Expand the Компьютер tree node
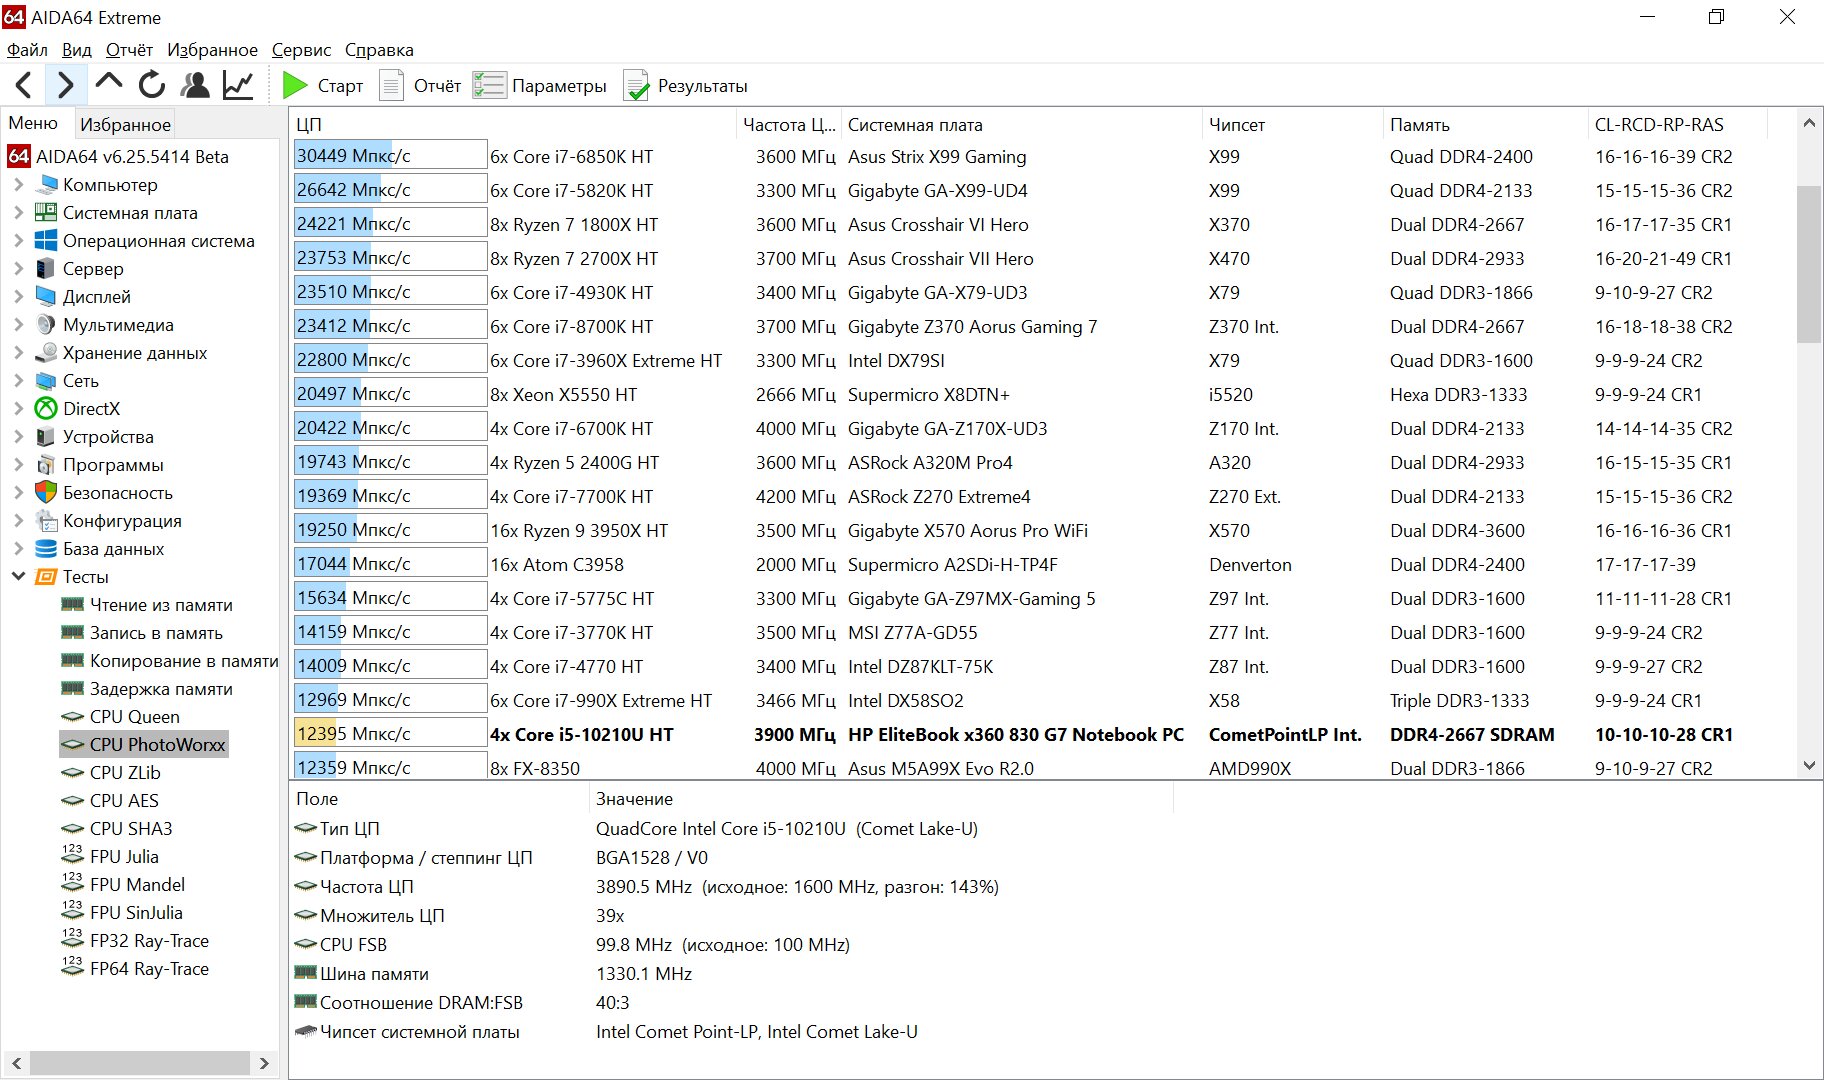 coord(18,185)
